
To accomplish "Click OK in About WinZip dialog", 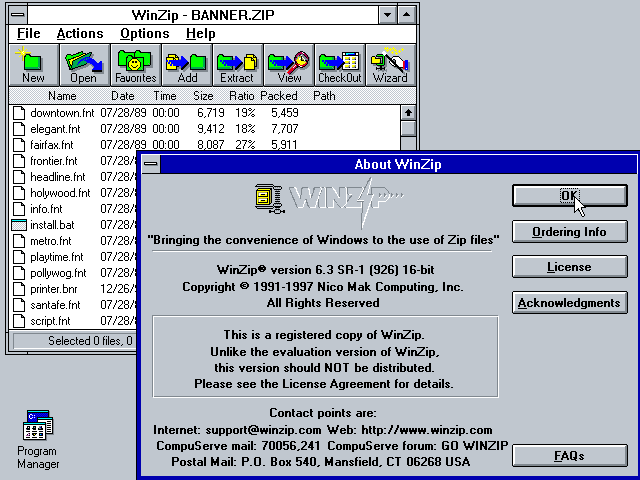I will coord(569,196).
